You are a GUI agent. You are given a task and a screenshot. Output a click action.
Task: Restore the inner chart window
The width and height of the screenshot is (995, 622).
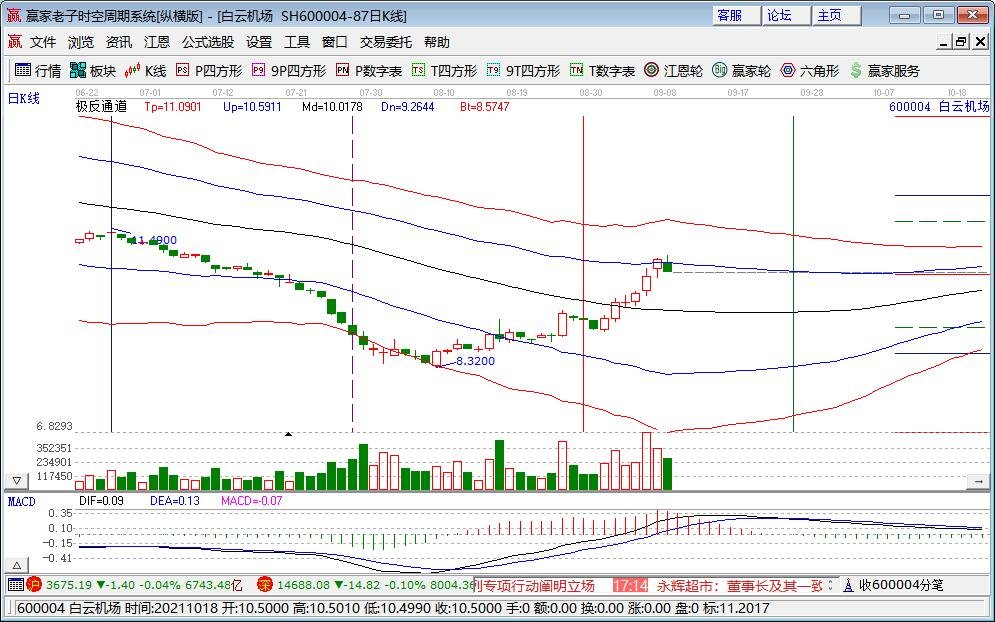(x=962, y=43)
